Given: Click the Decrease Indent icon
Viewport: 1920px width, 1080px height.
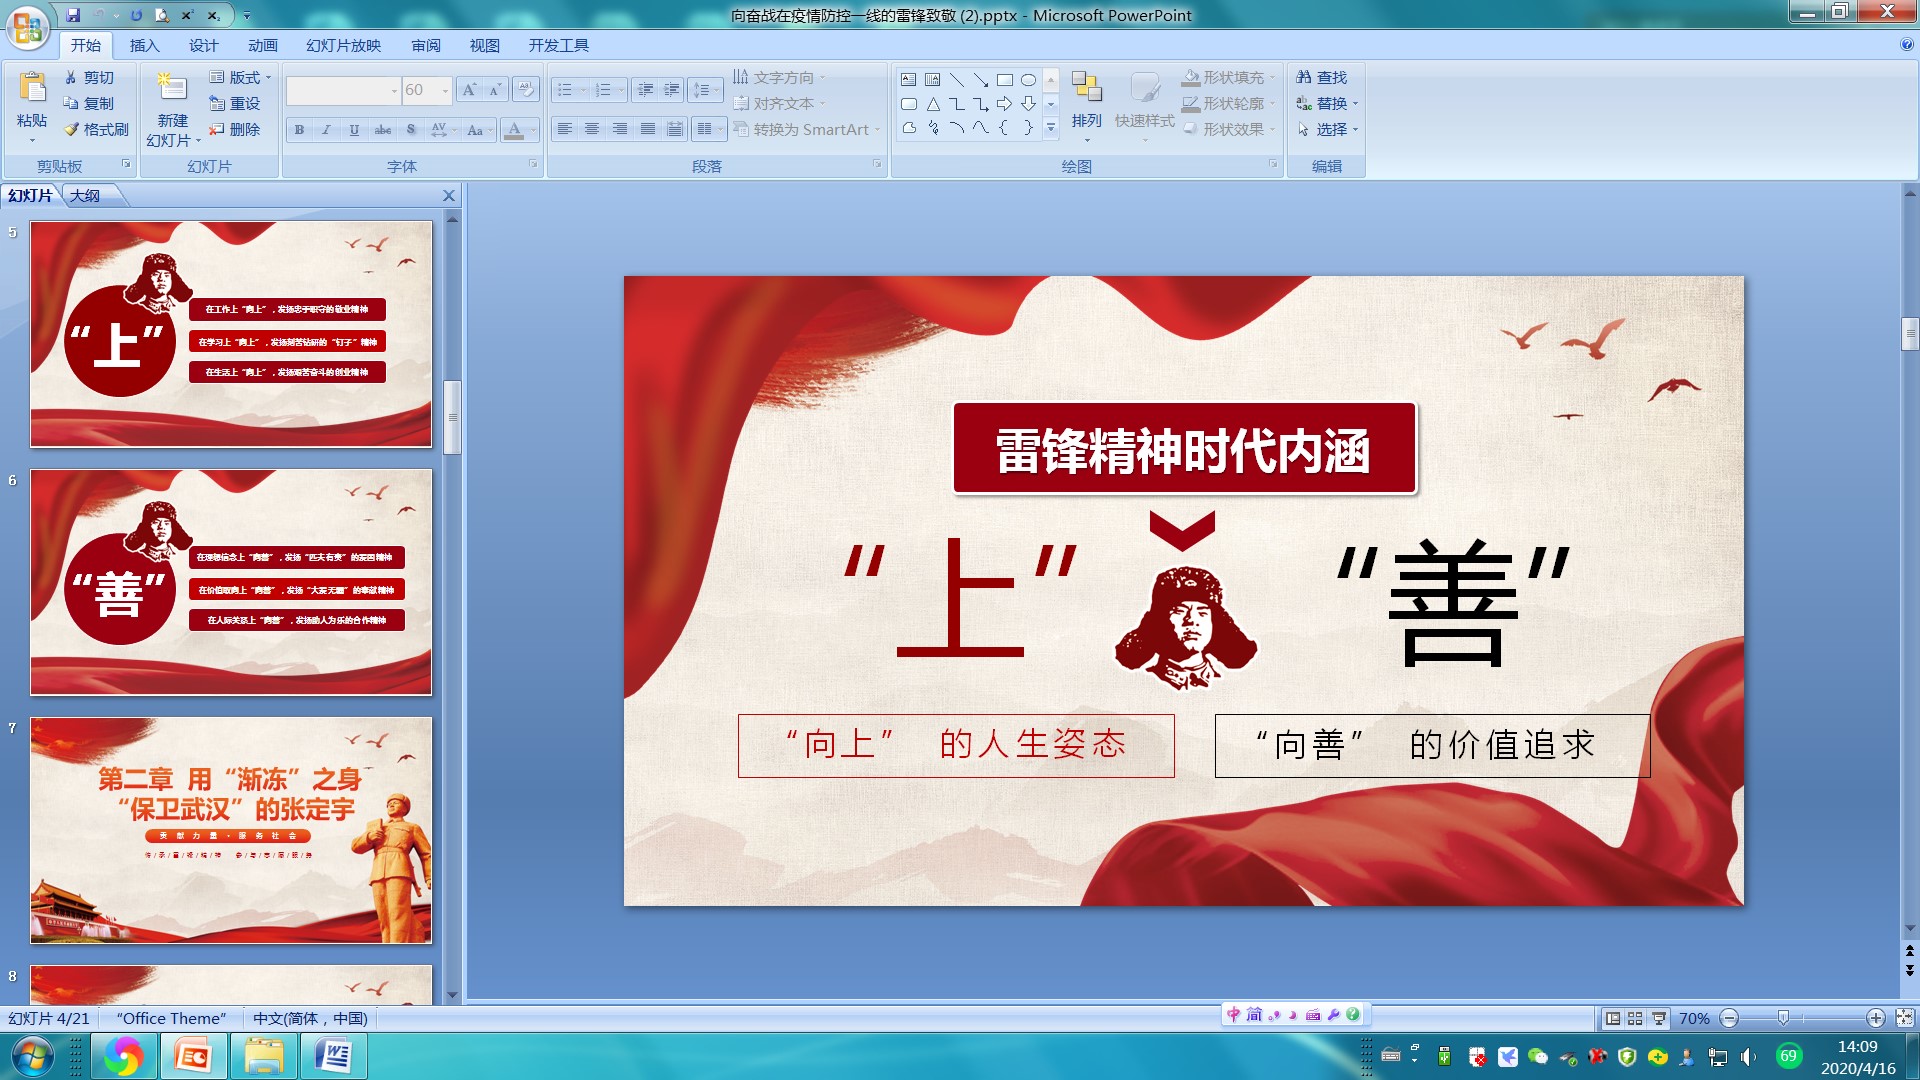Looking at the screenshot, I should pos(645,90).
